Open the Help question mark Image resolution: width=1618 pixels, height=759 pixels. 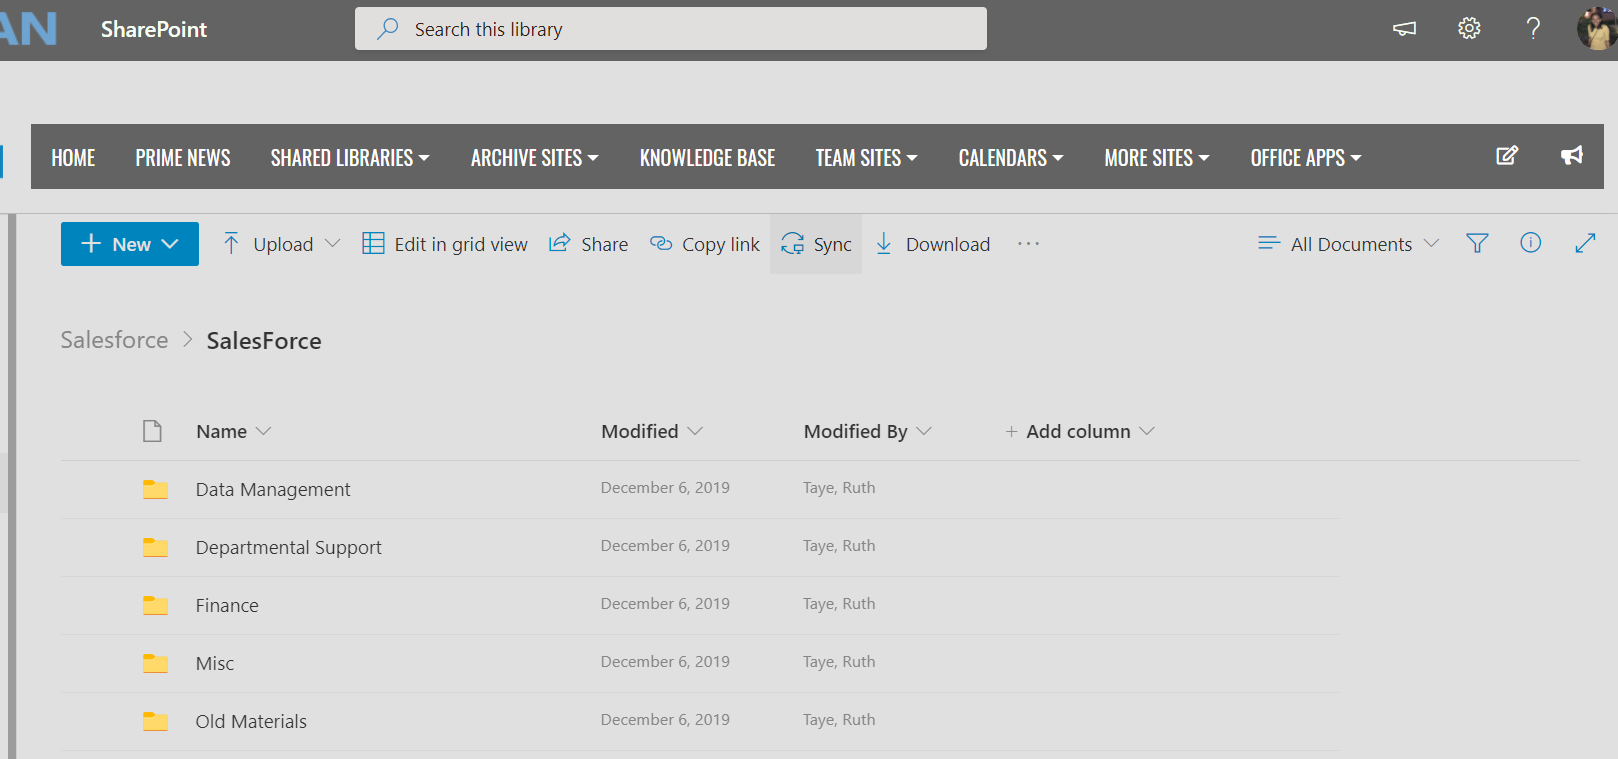click(x=1533, y=29)
